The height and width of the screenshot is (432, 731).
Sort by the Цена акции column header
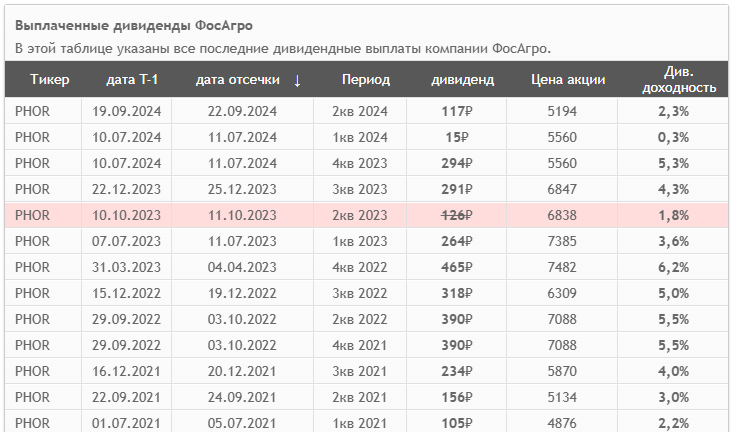coord(568,80)
